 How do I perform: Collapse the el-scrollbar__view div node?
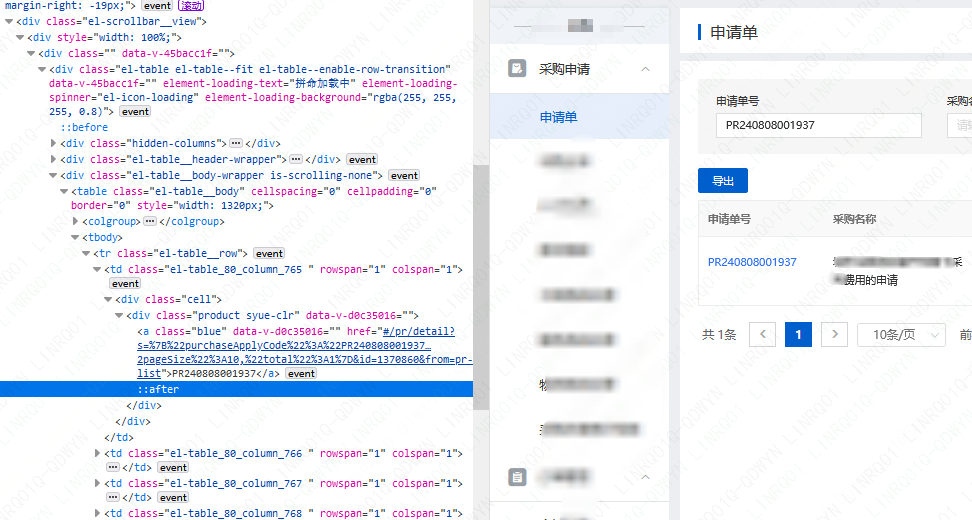tap(9, 22)
